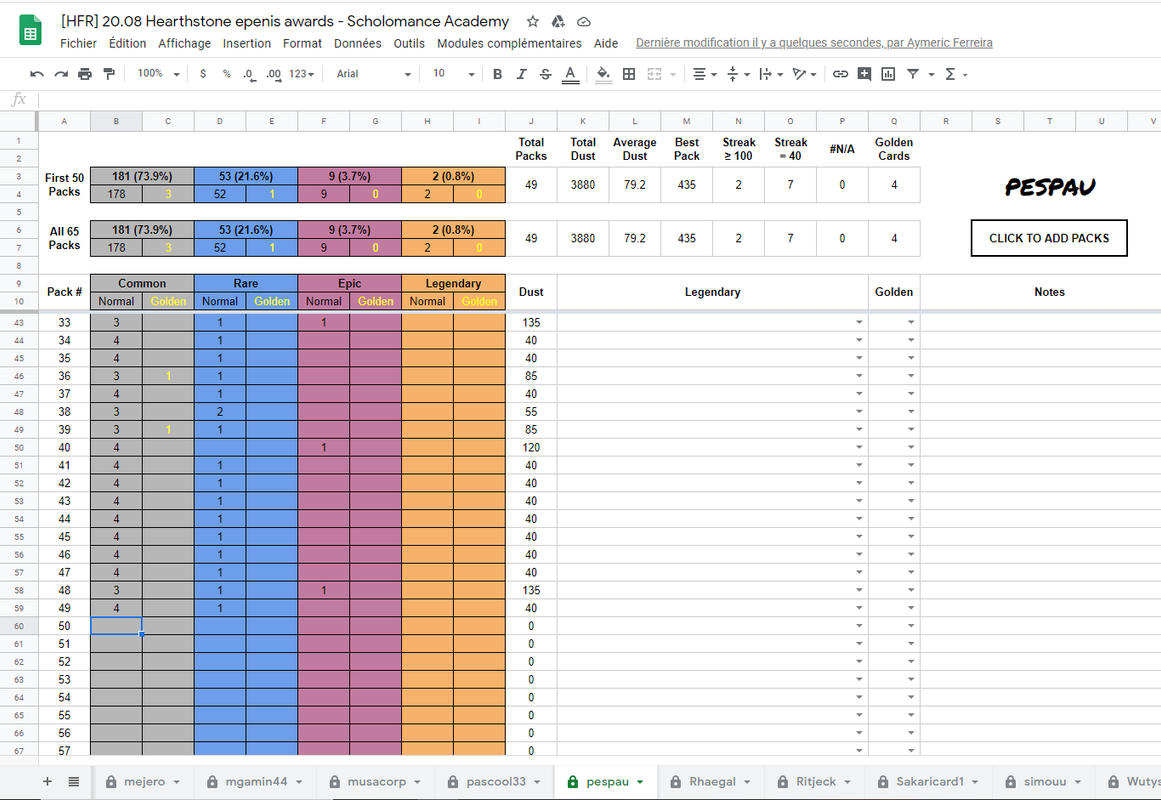Open the fill color bucket

(603, 74)
